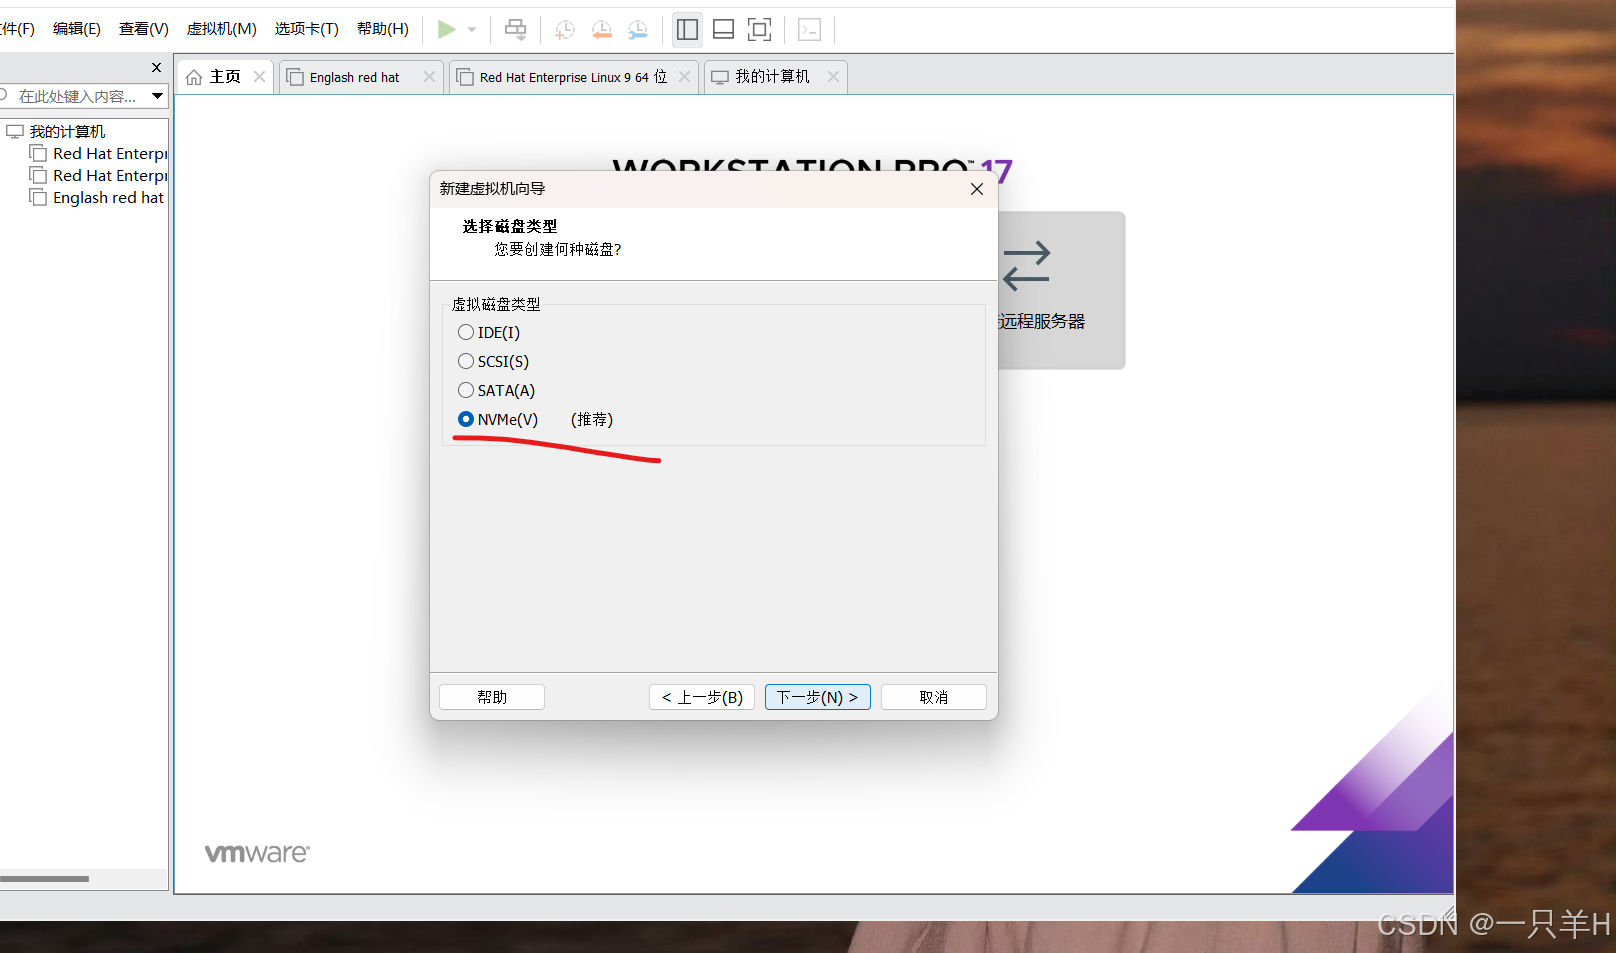Close the Englash red hat tab
The image size is (1616, 953).
[429, 76]
